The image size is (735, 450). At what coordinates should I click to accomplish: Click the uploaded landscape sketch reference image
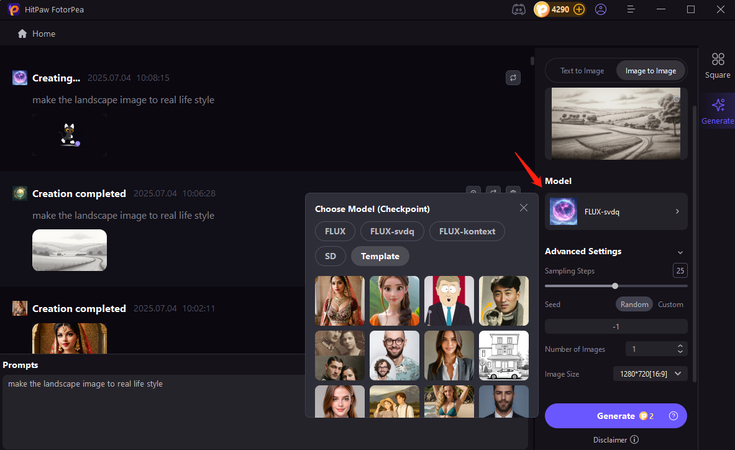click(616, 124)
